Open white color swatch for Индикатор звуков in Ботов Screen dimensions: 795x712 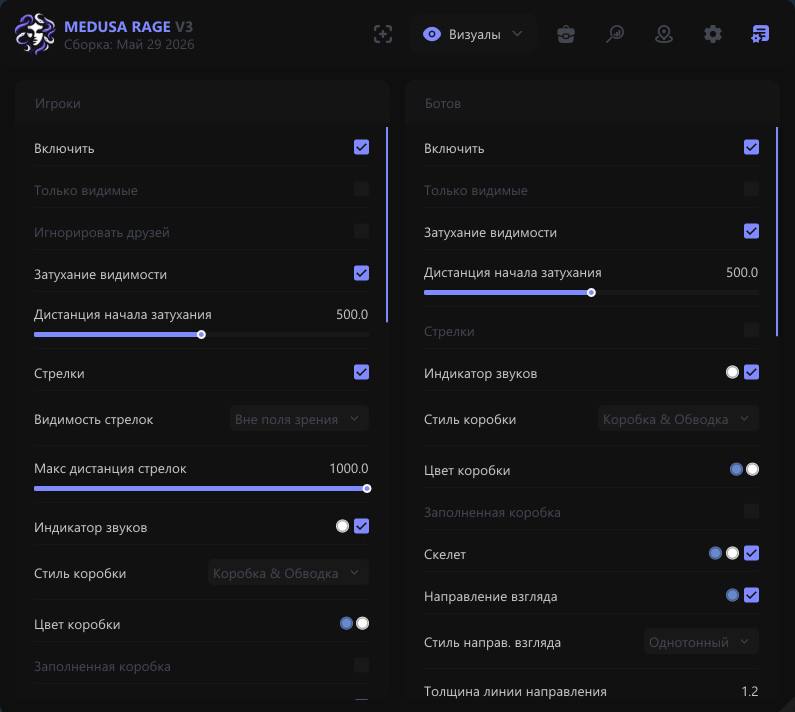(x=732, y=372)
